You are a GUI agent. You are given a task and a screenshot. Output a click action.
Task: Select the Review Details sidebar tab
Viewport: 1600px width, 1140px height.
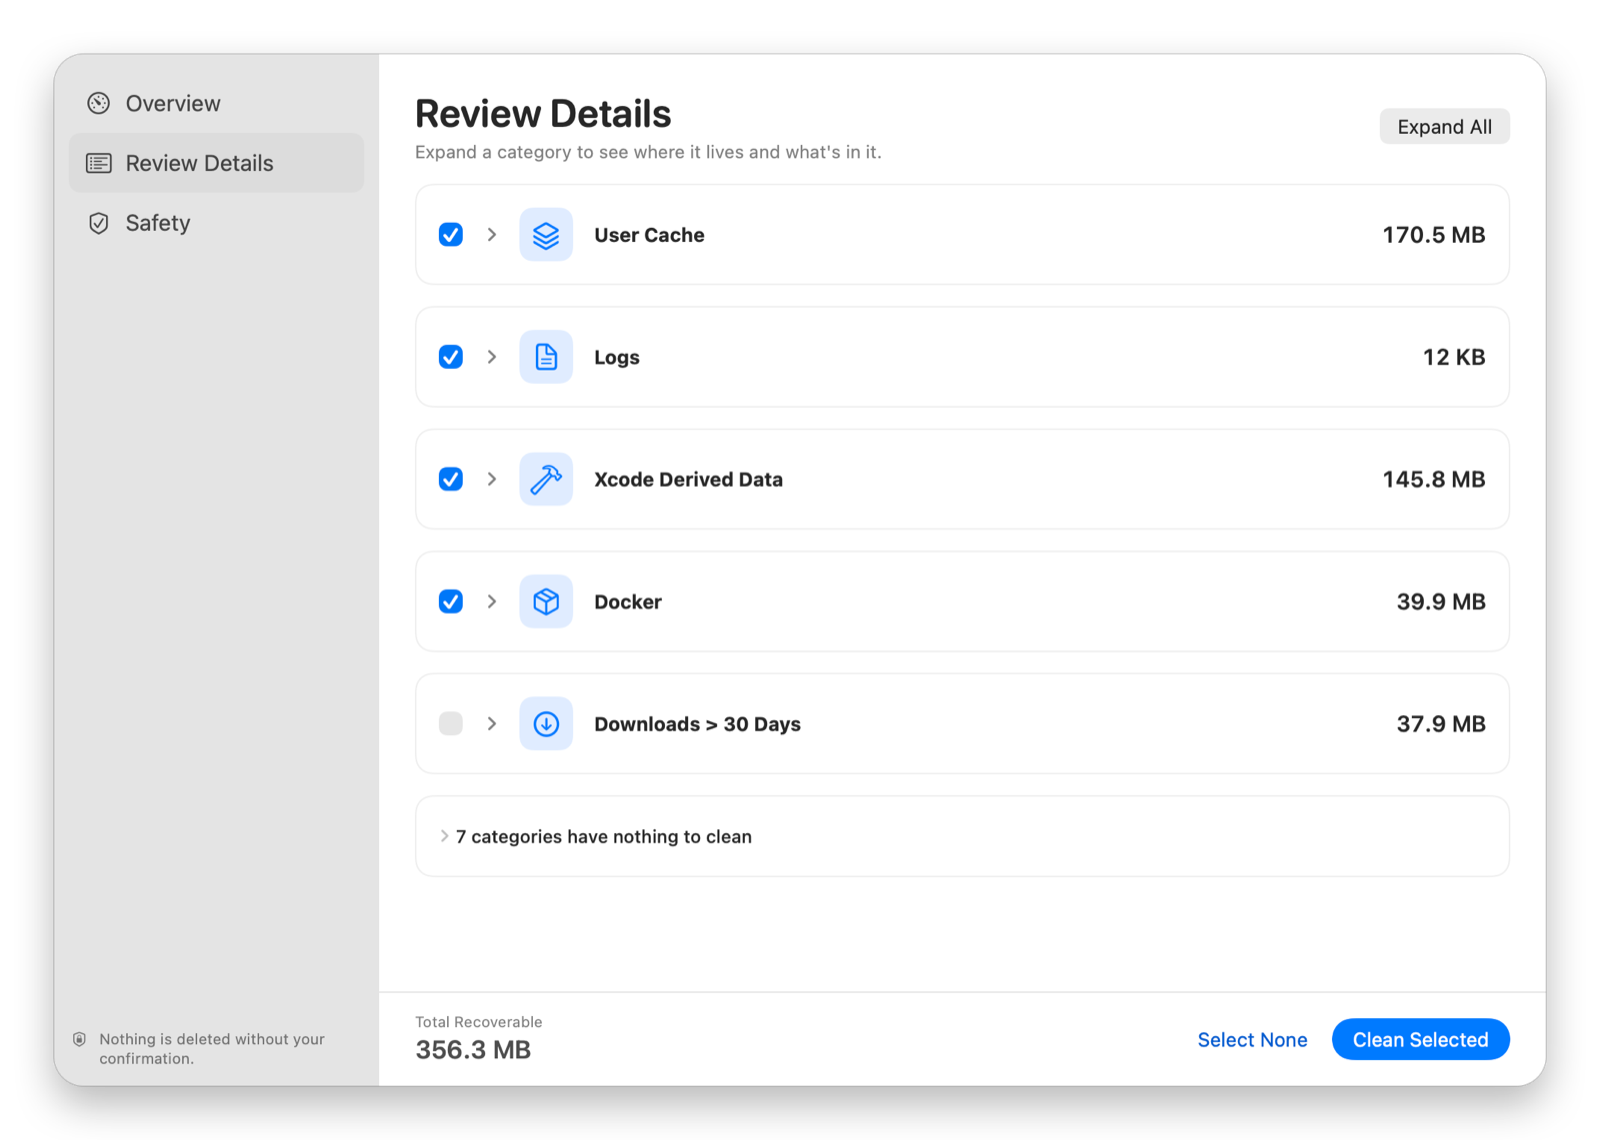coord(216,163)
